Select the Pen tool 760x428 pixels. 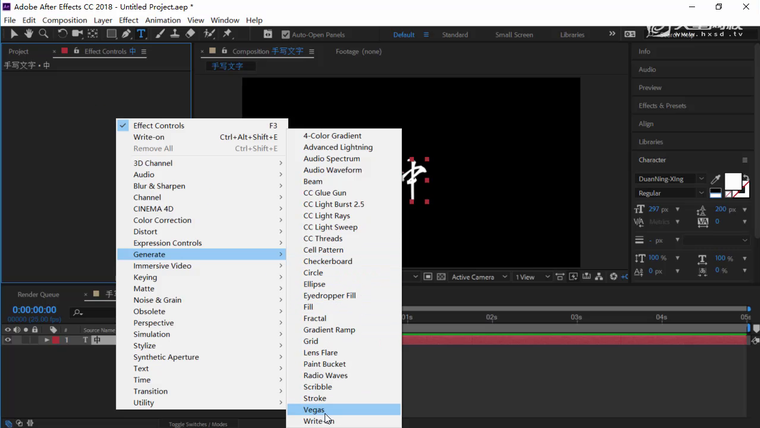click(x=127, y=34)
